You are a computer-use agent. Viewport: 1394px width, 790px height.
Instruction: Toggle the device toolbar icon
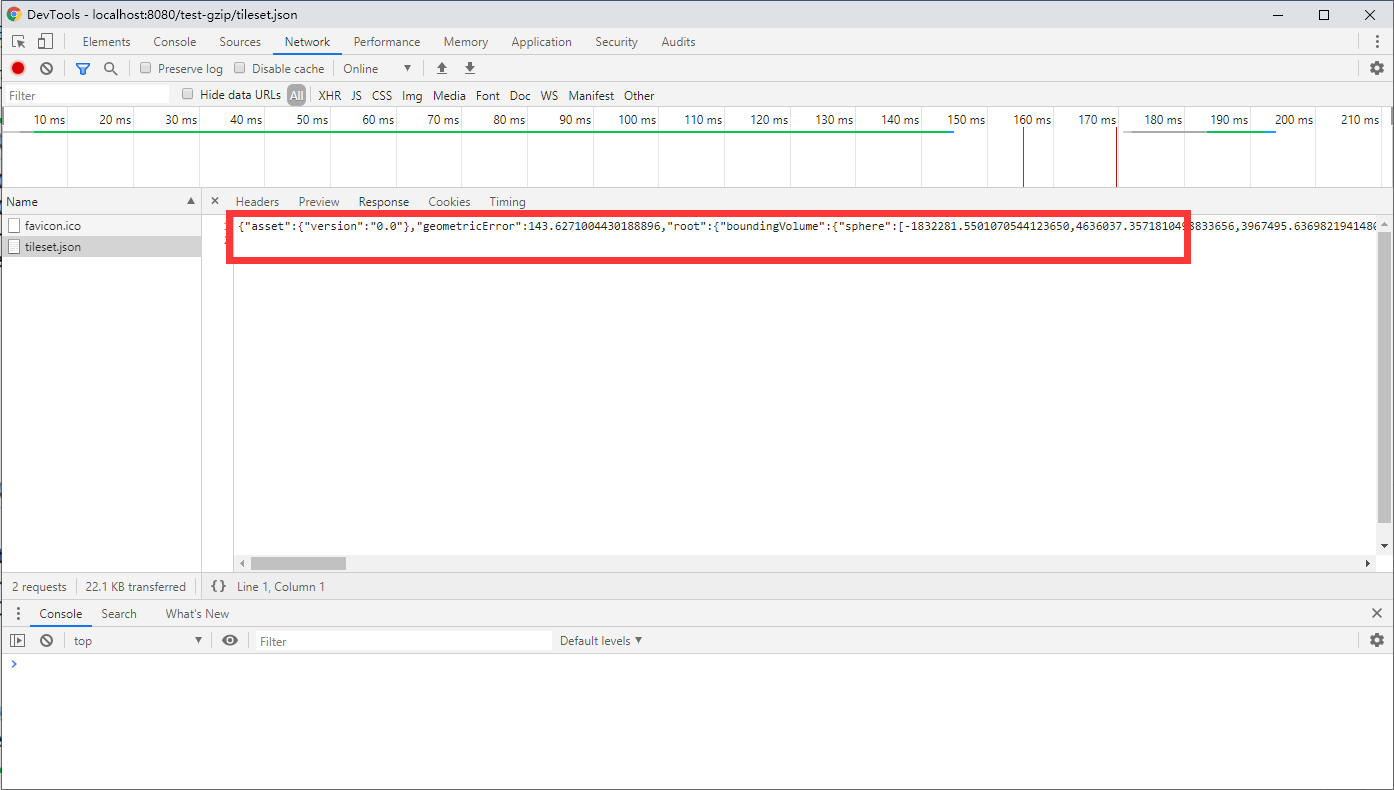click(45, 41)
